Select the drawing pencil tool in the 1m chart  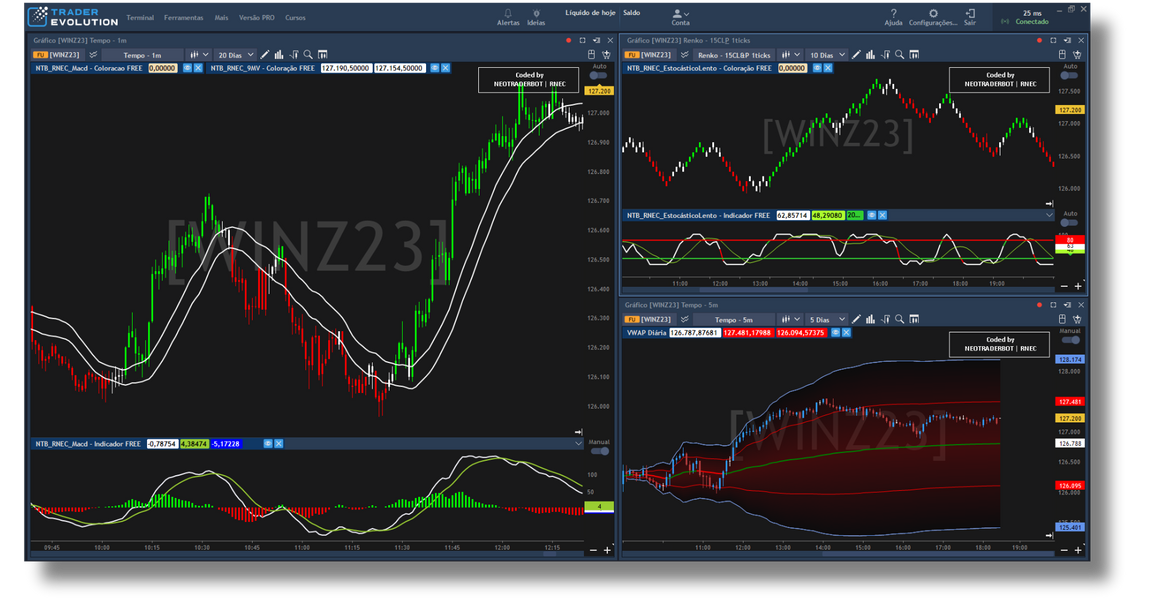(265, 55)
